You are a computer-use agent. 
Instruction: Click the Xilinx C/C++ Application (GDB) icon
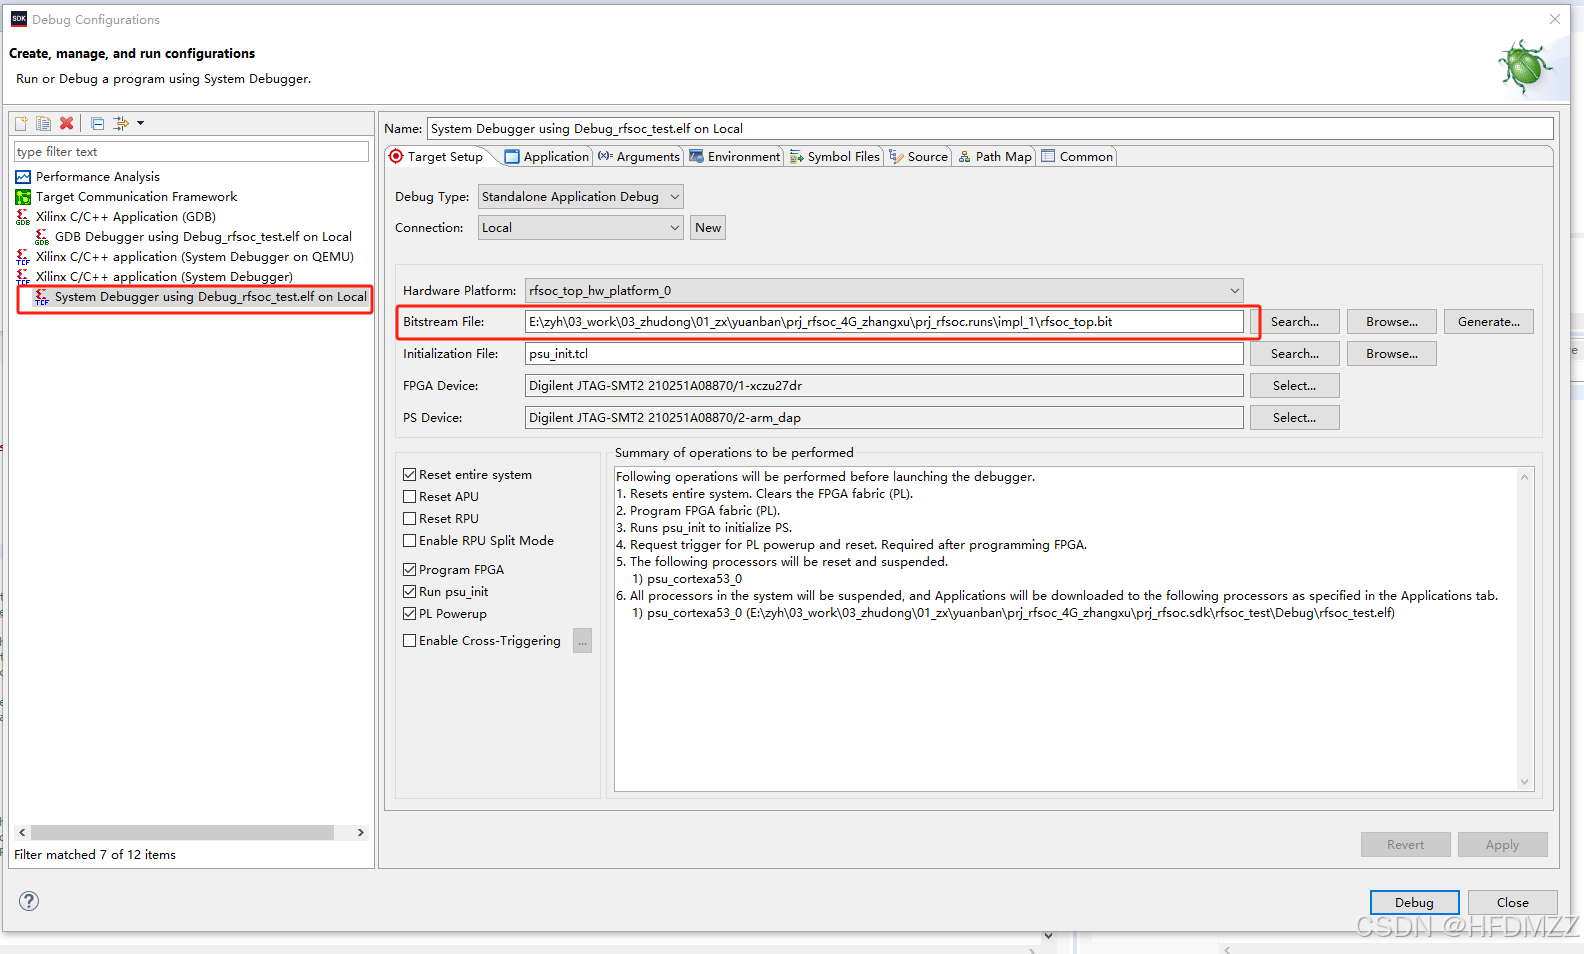coord(23,217)
